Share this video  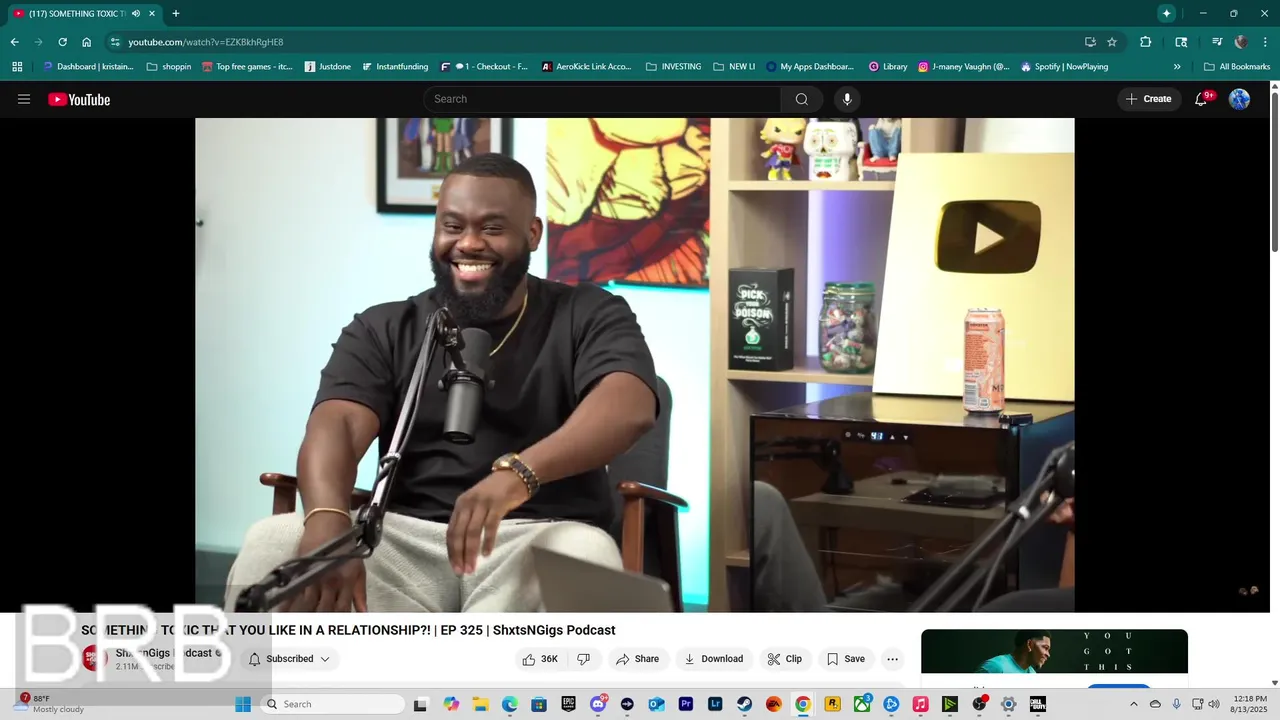tap(638, 659)
